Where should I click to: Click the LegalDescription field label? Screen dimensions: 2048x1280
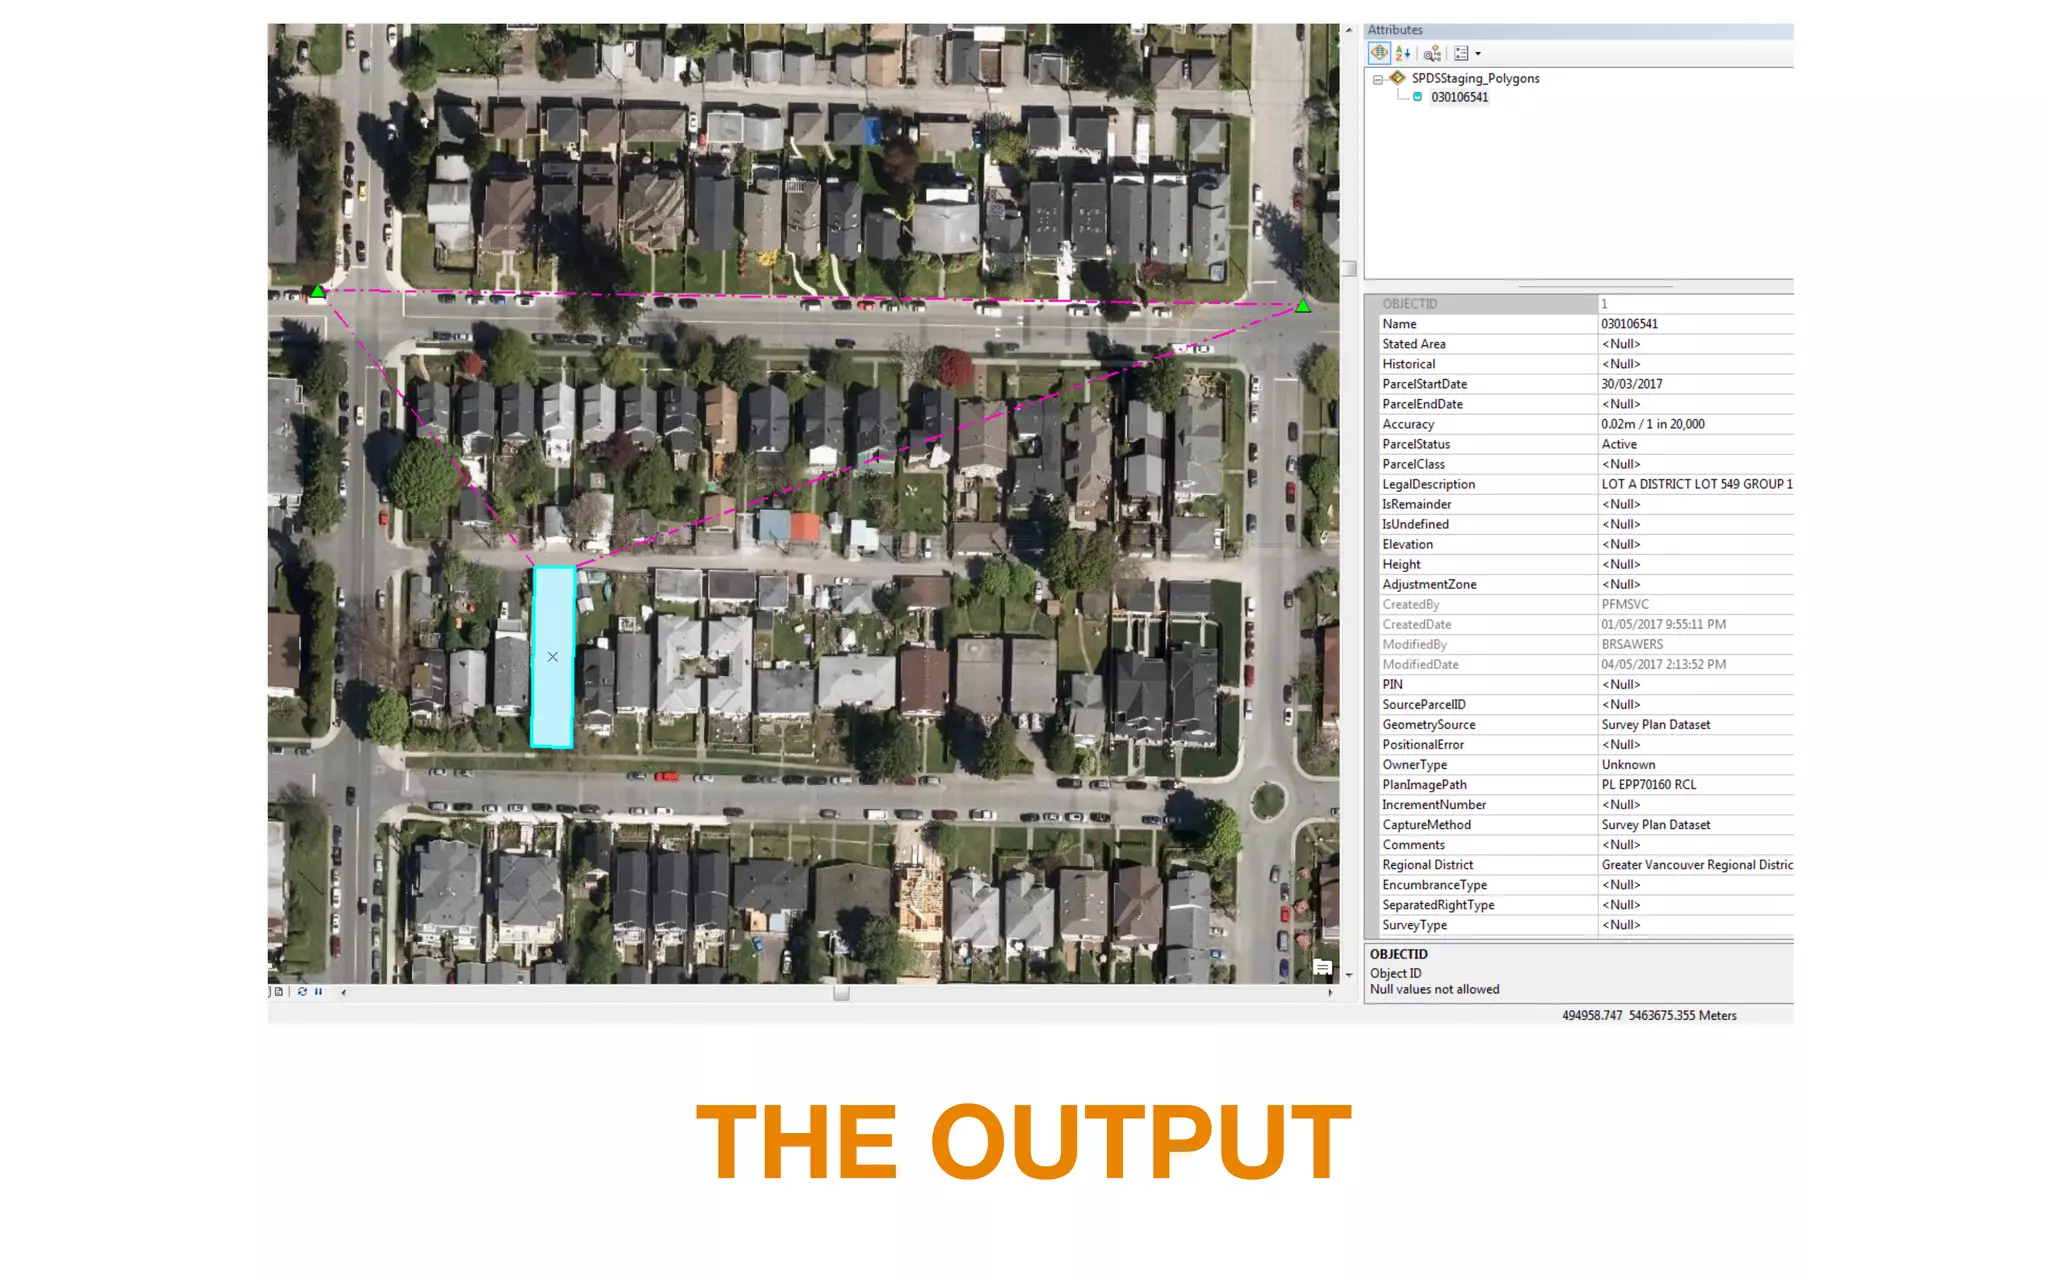tap(1428, 484)
